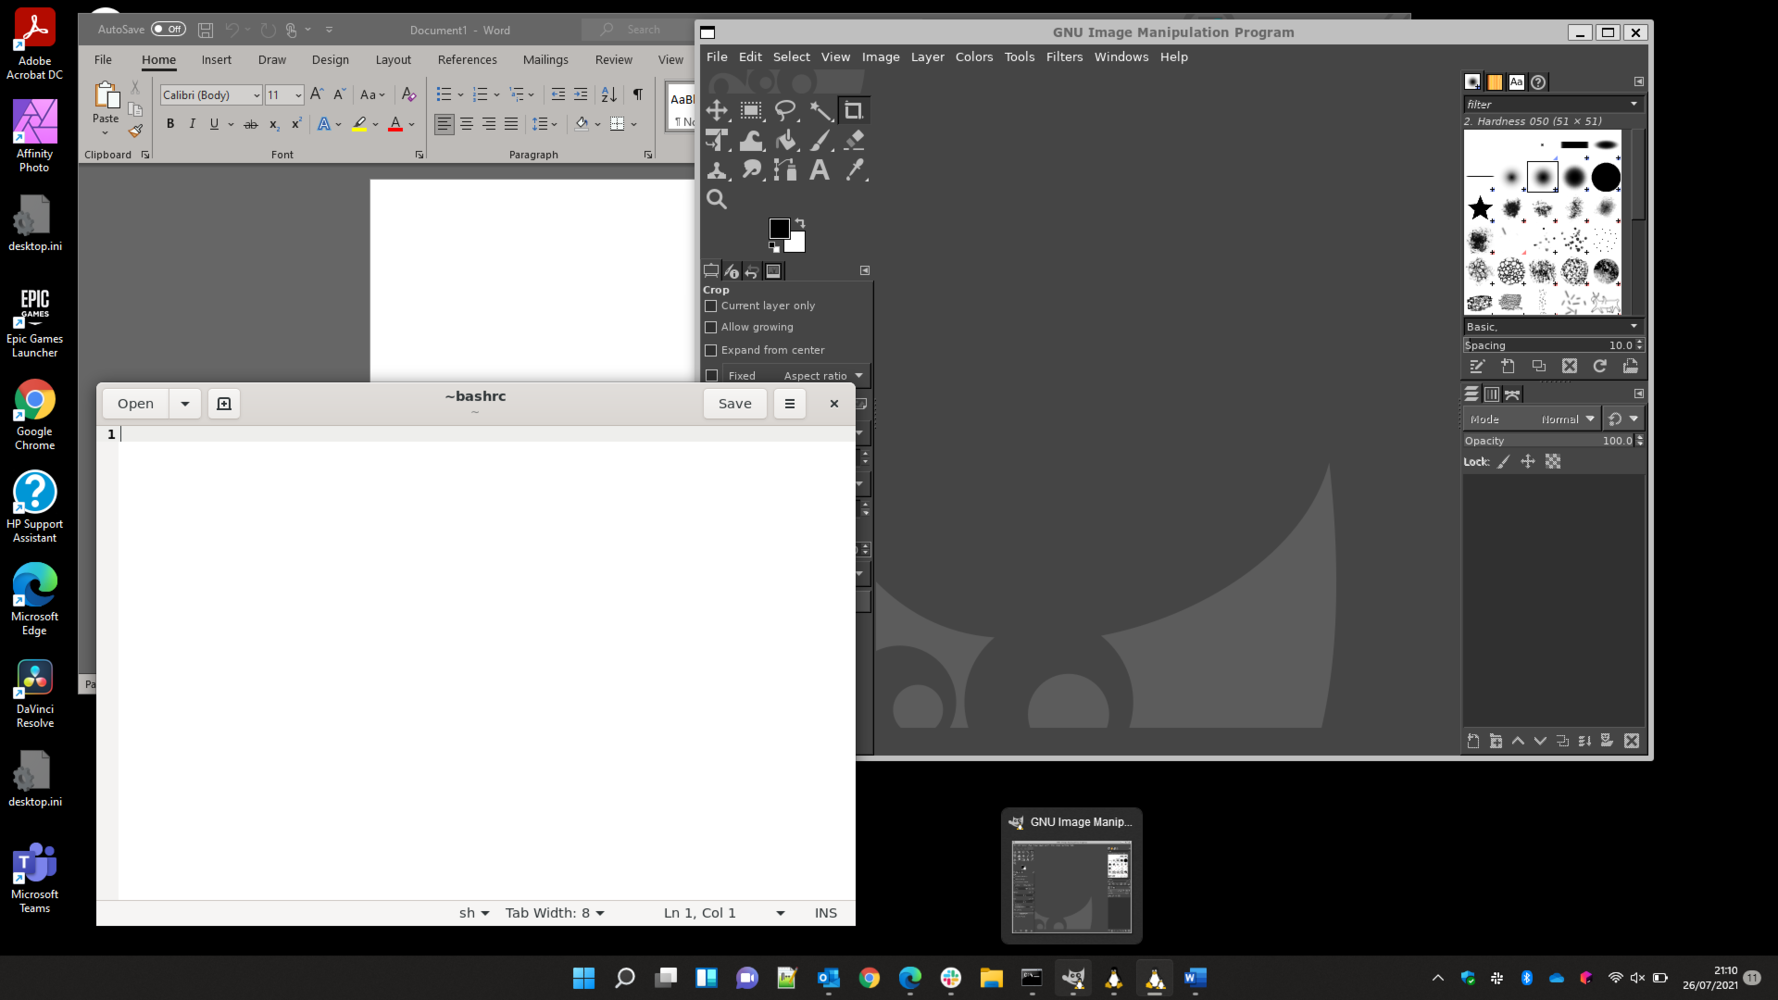Toggle Expand from center checkbox
Viewport: 1778px width, 1000px height.
[x=711, y=350]
